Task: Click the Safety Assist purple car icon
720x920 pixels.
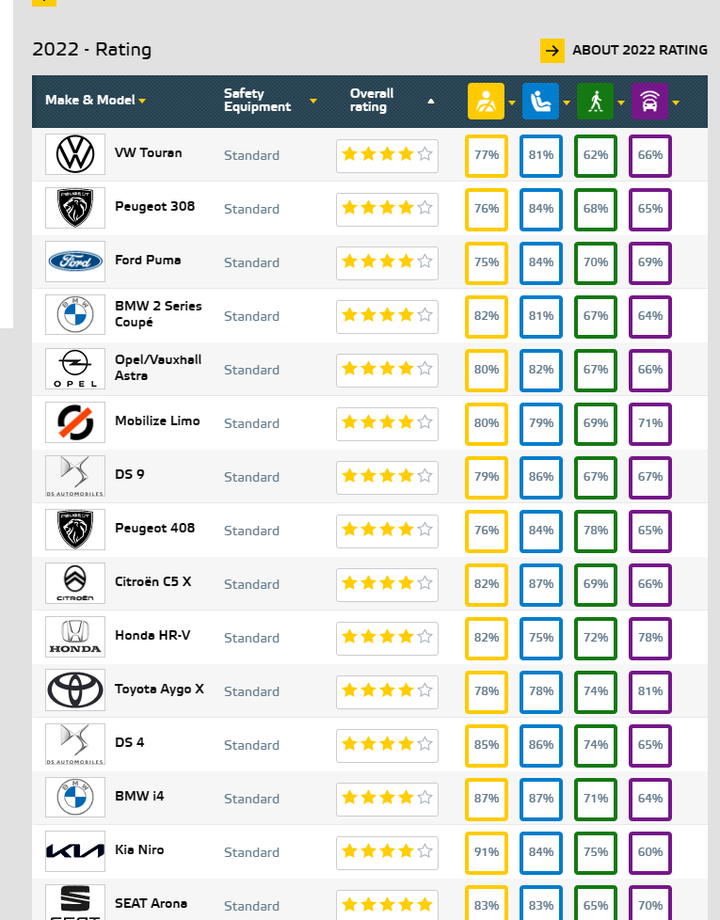Action: [x=650, y=101]
